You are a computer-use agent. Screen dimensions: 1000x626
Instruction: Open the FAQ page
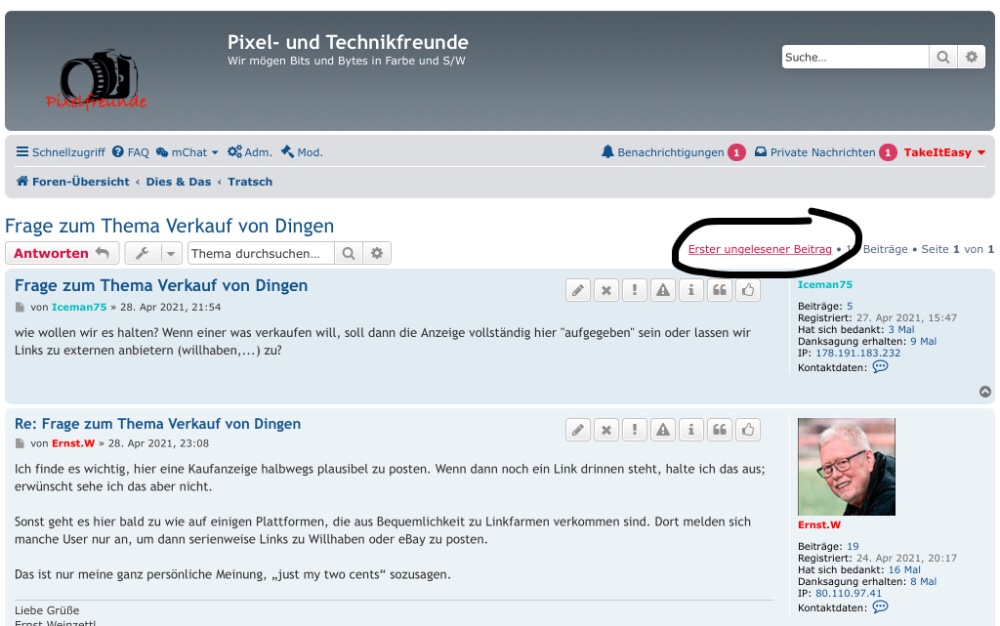click(x=130, y=152)
